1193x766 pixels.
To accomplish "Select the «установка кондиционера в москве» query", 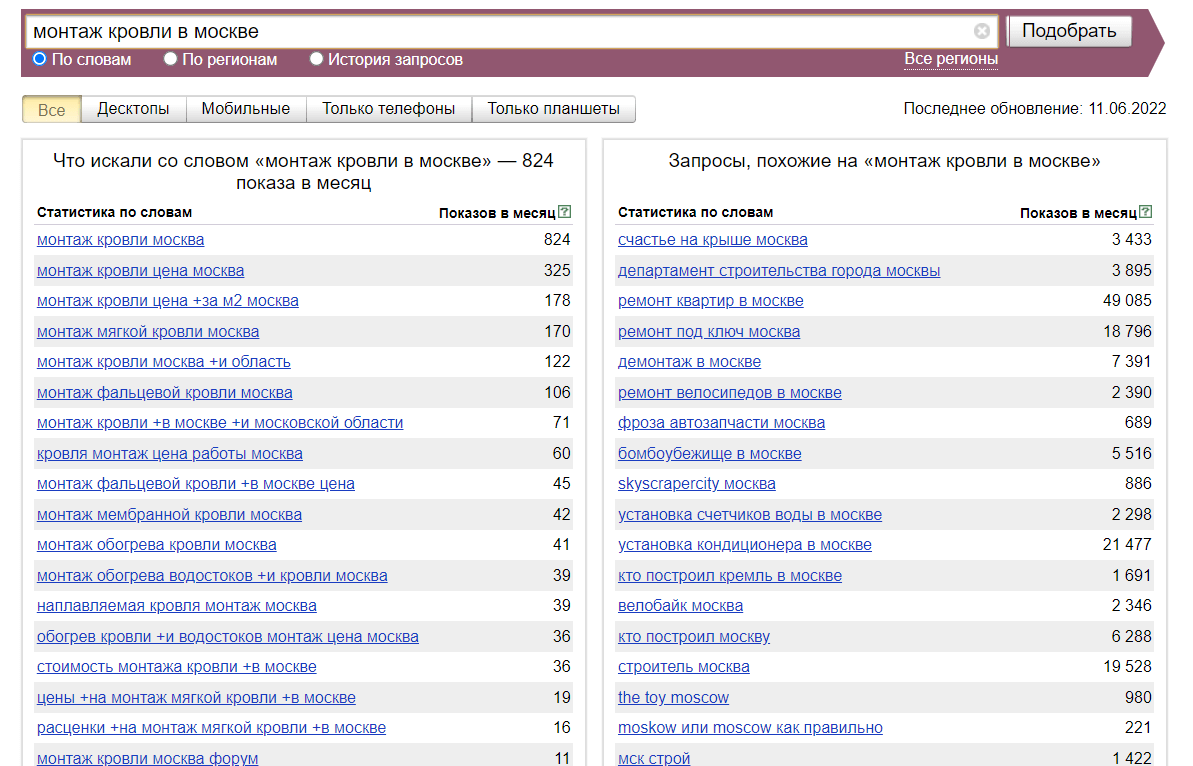I will click(x=744, y=544).
